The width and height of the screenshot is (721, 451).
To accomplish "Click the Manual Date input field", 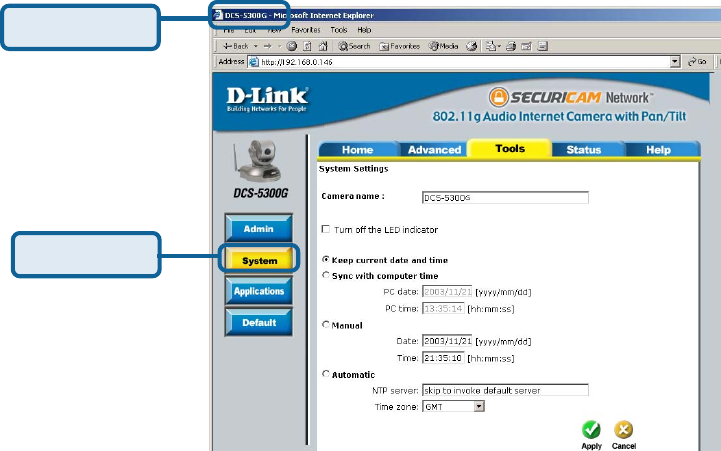I will coord(447,341).
